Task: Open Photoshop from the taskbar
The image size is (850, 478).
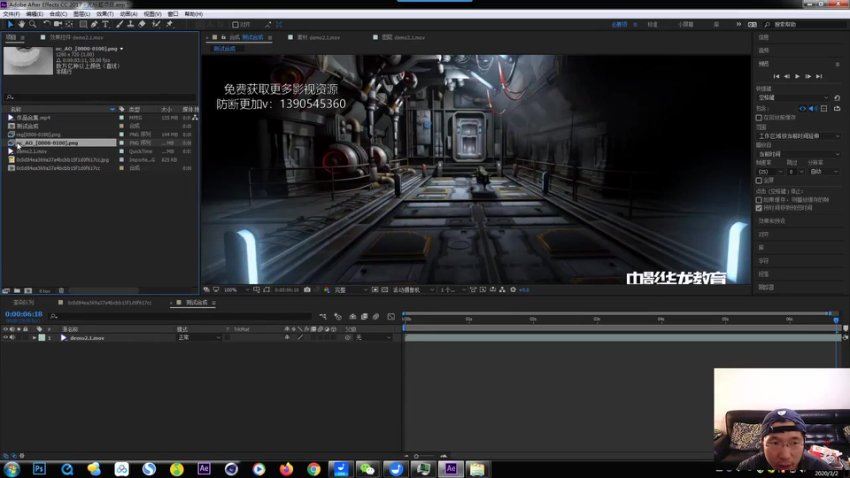Action: click(x=39, y=469)
